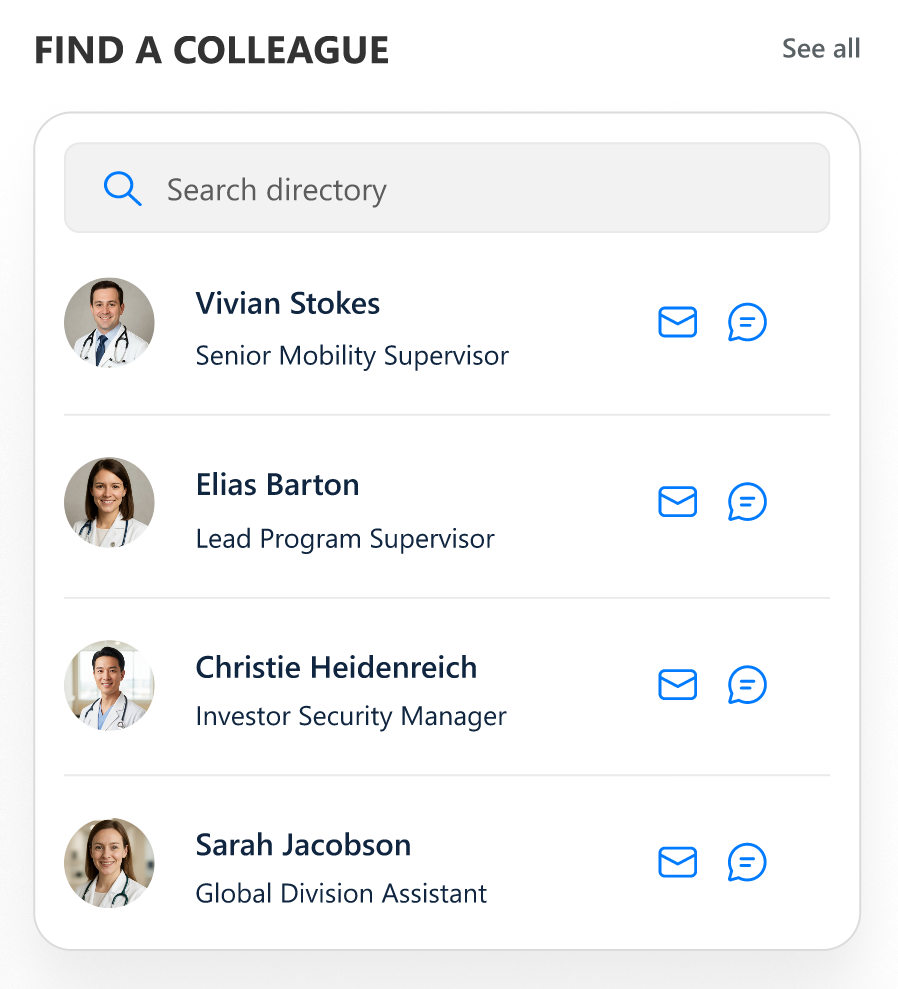Screen dimensions: 898x989
Task: Click the Find a Colleague heading
Action: click(211, 50)
